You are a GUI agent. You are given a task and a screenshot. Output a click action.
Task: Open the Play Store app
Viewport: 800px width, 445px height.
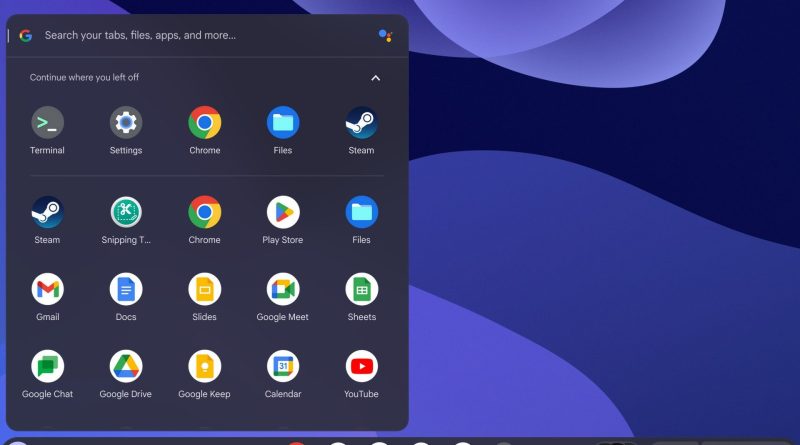(x=283, y=212)
